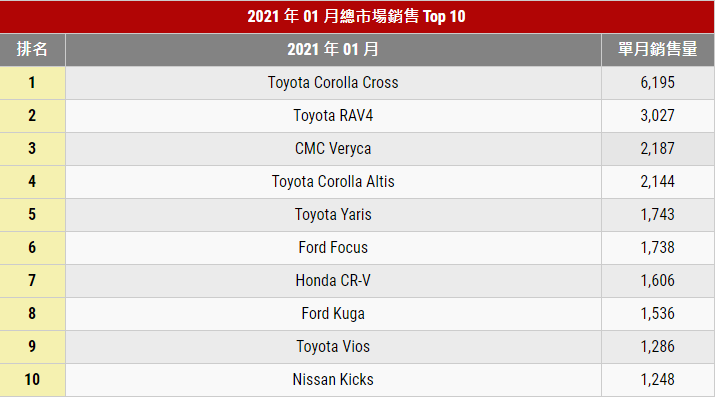Viewport: 716px width, 398px height.
Task: Click the 2021 年 01 月 column header
Action: (x=333, y=49)
